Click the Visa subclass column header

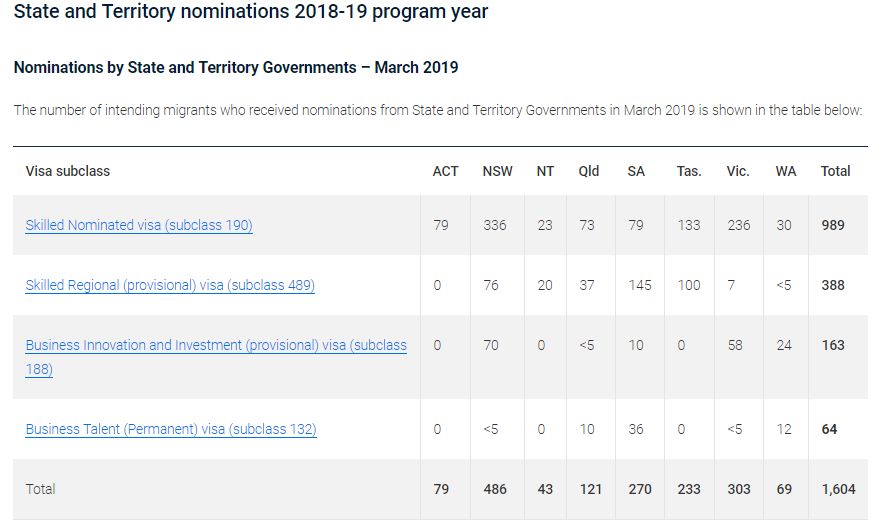[x=68, y=171]
